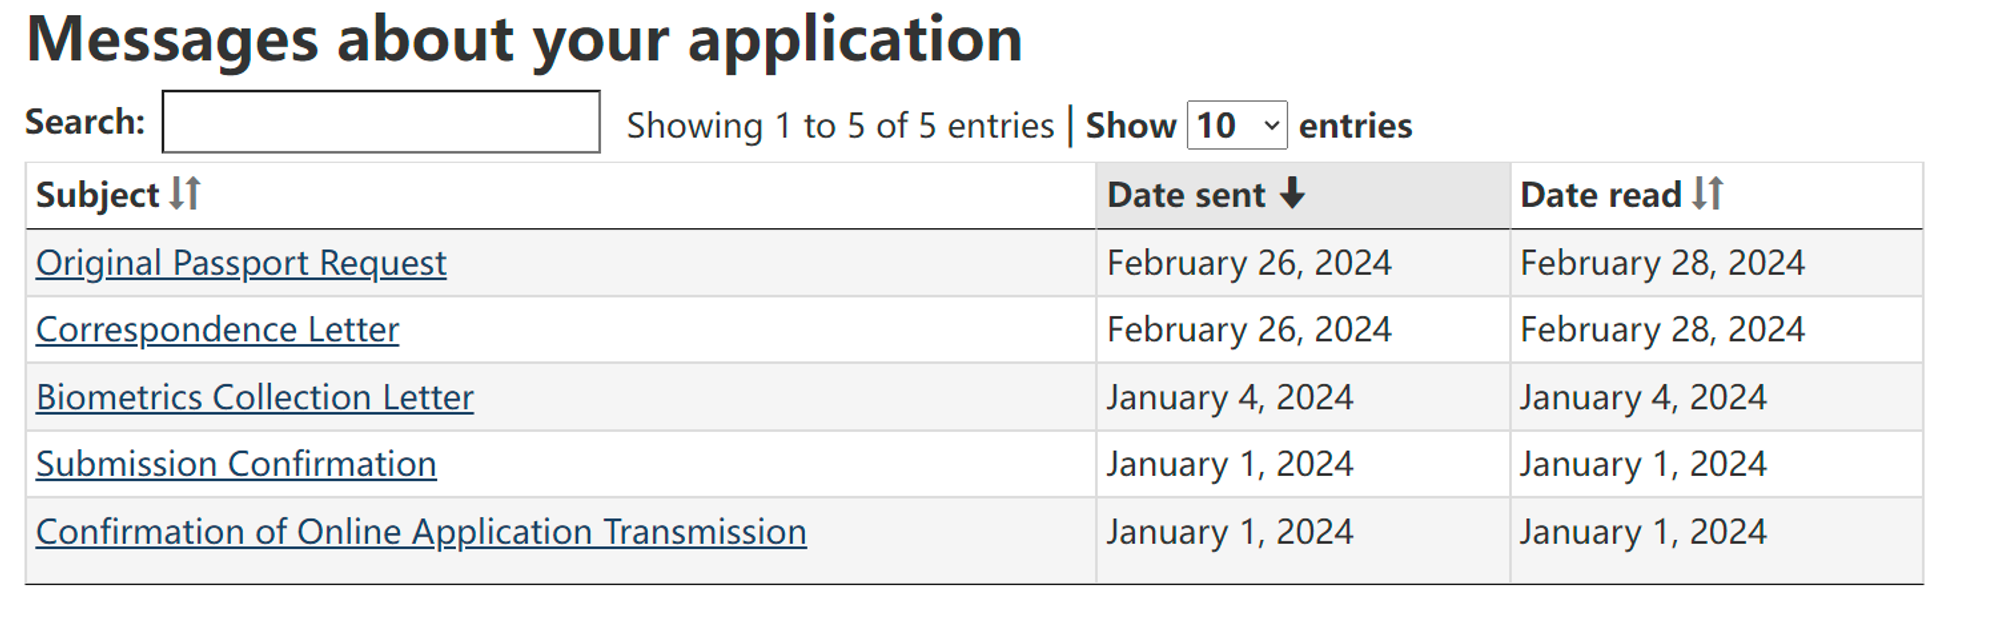2000x619 pixels.
Task: Click the Showing 1 to 5 entries text
Action: click(840, 126)
